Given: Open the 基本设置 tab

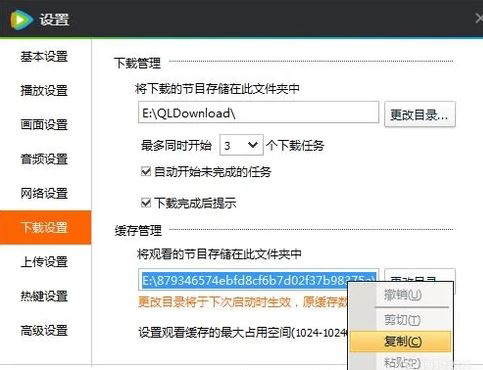Looking at the screenshot, I should click(44, 57).
